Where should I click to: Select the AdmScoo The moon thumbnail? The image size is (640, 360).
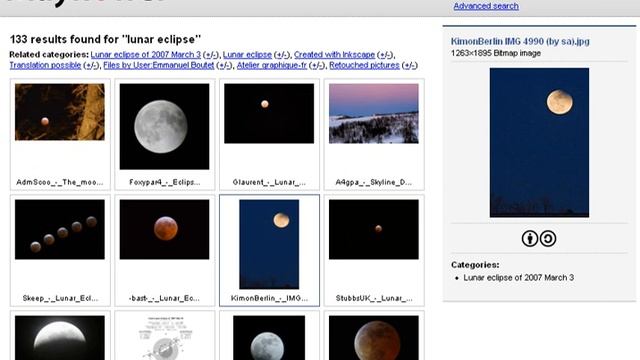pyautogui.click(x=60, y=112)
